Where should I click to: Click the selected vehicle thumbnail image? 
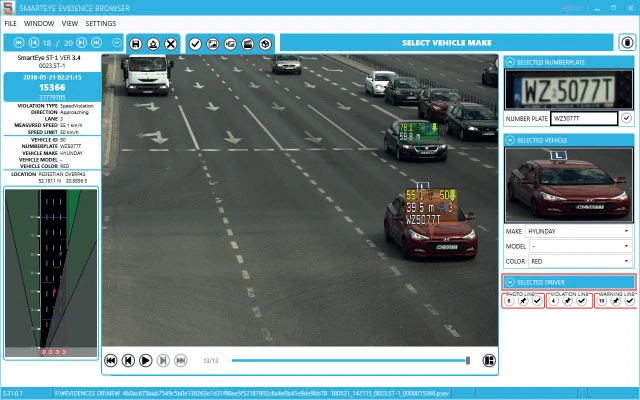[x=569, y=185]
